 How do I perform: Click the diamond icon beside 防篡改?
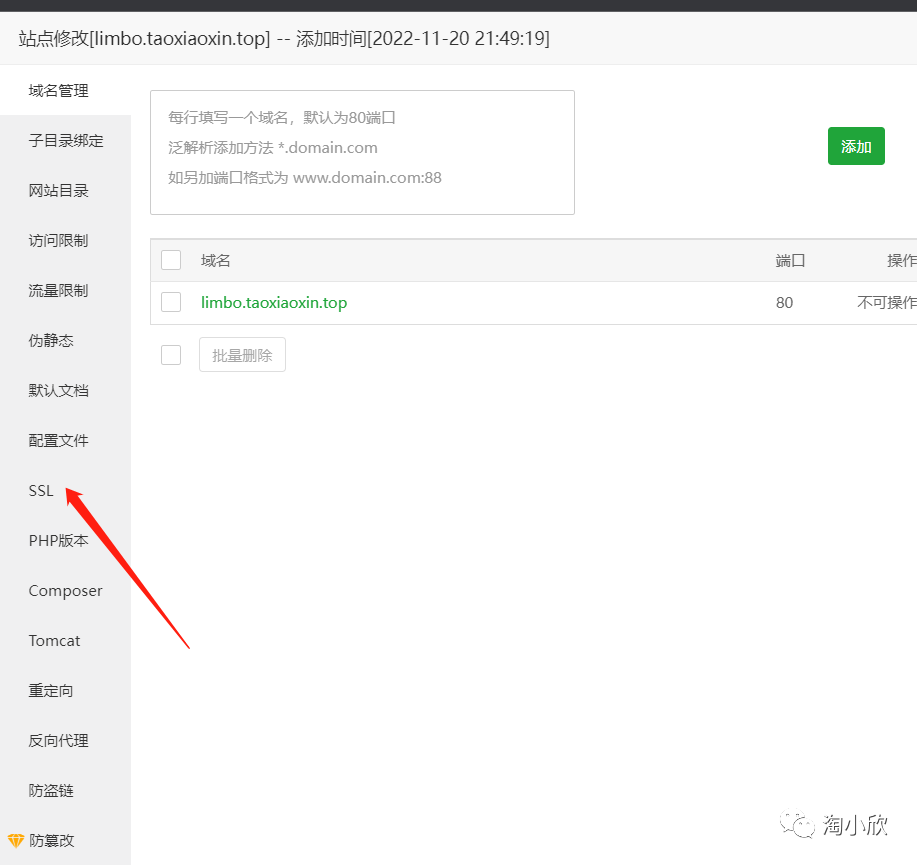pos(16,841)
